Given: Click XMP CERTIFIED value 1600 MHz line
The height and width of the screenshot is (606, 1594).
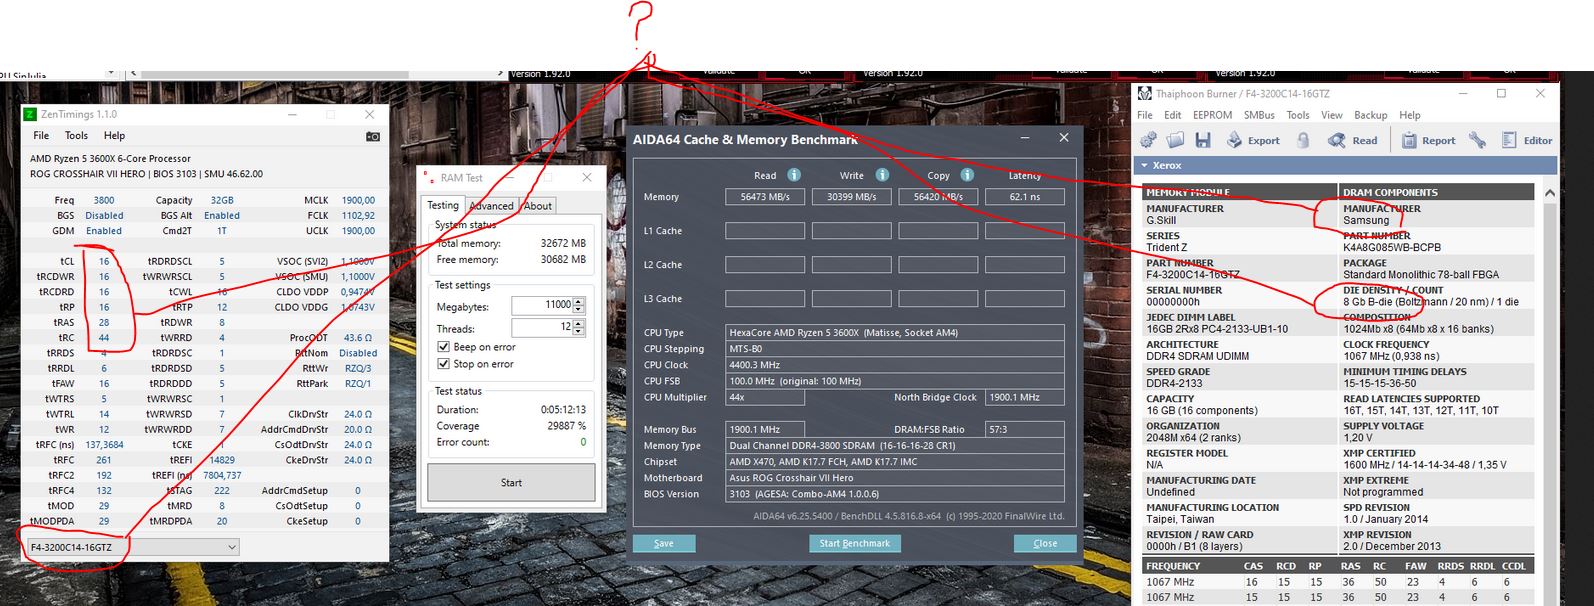Looking at the screenshot, I should pos(1423,465).
